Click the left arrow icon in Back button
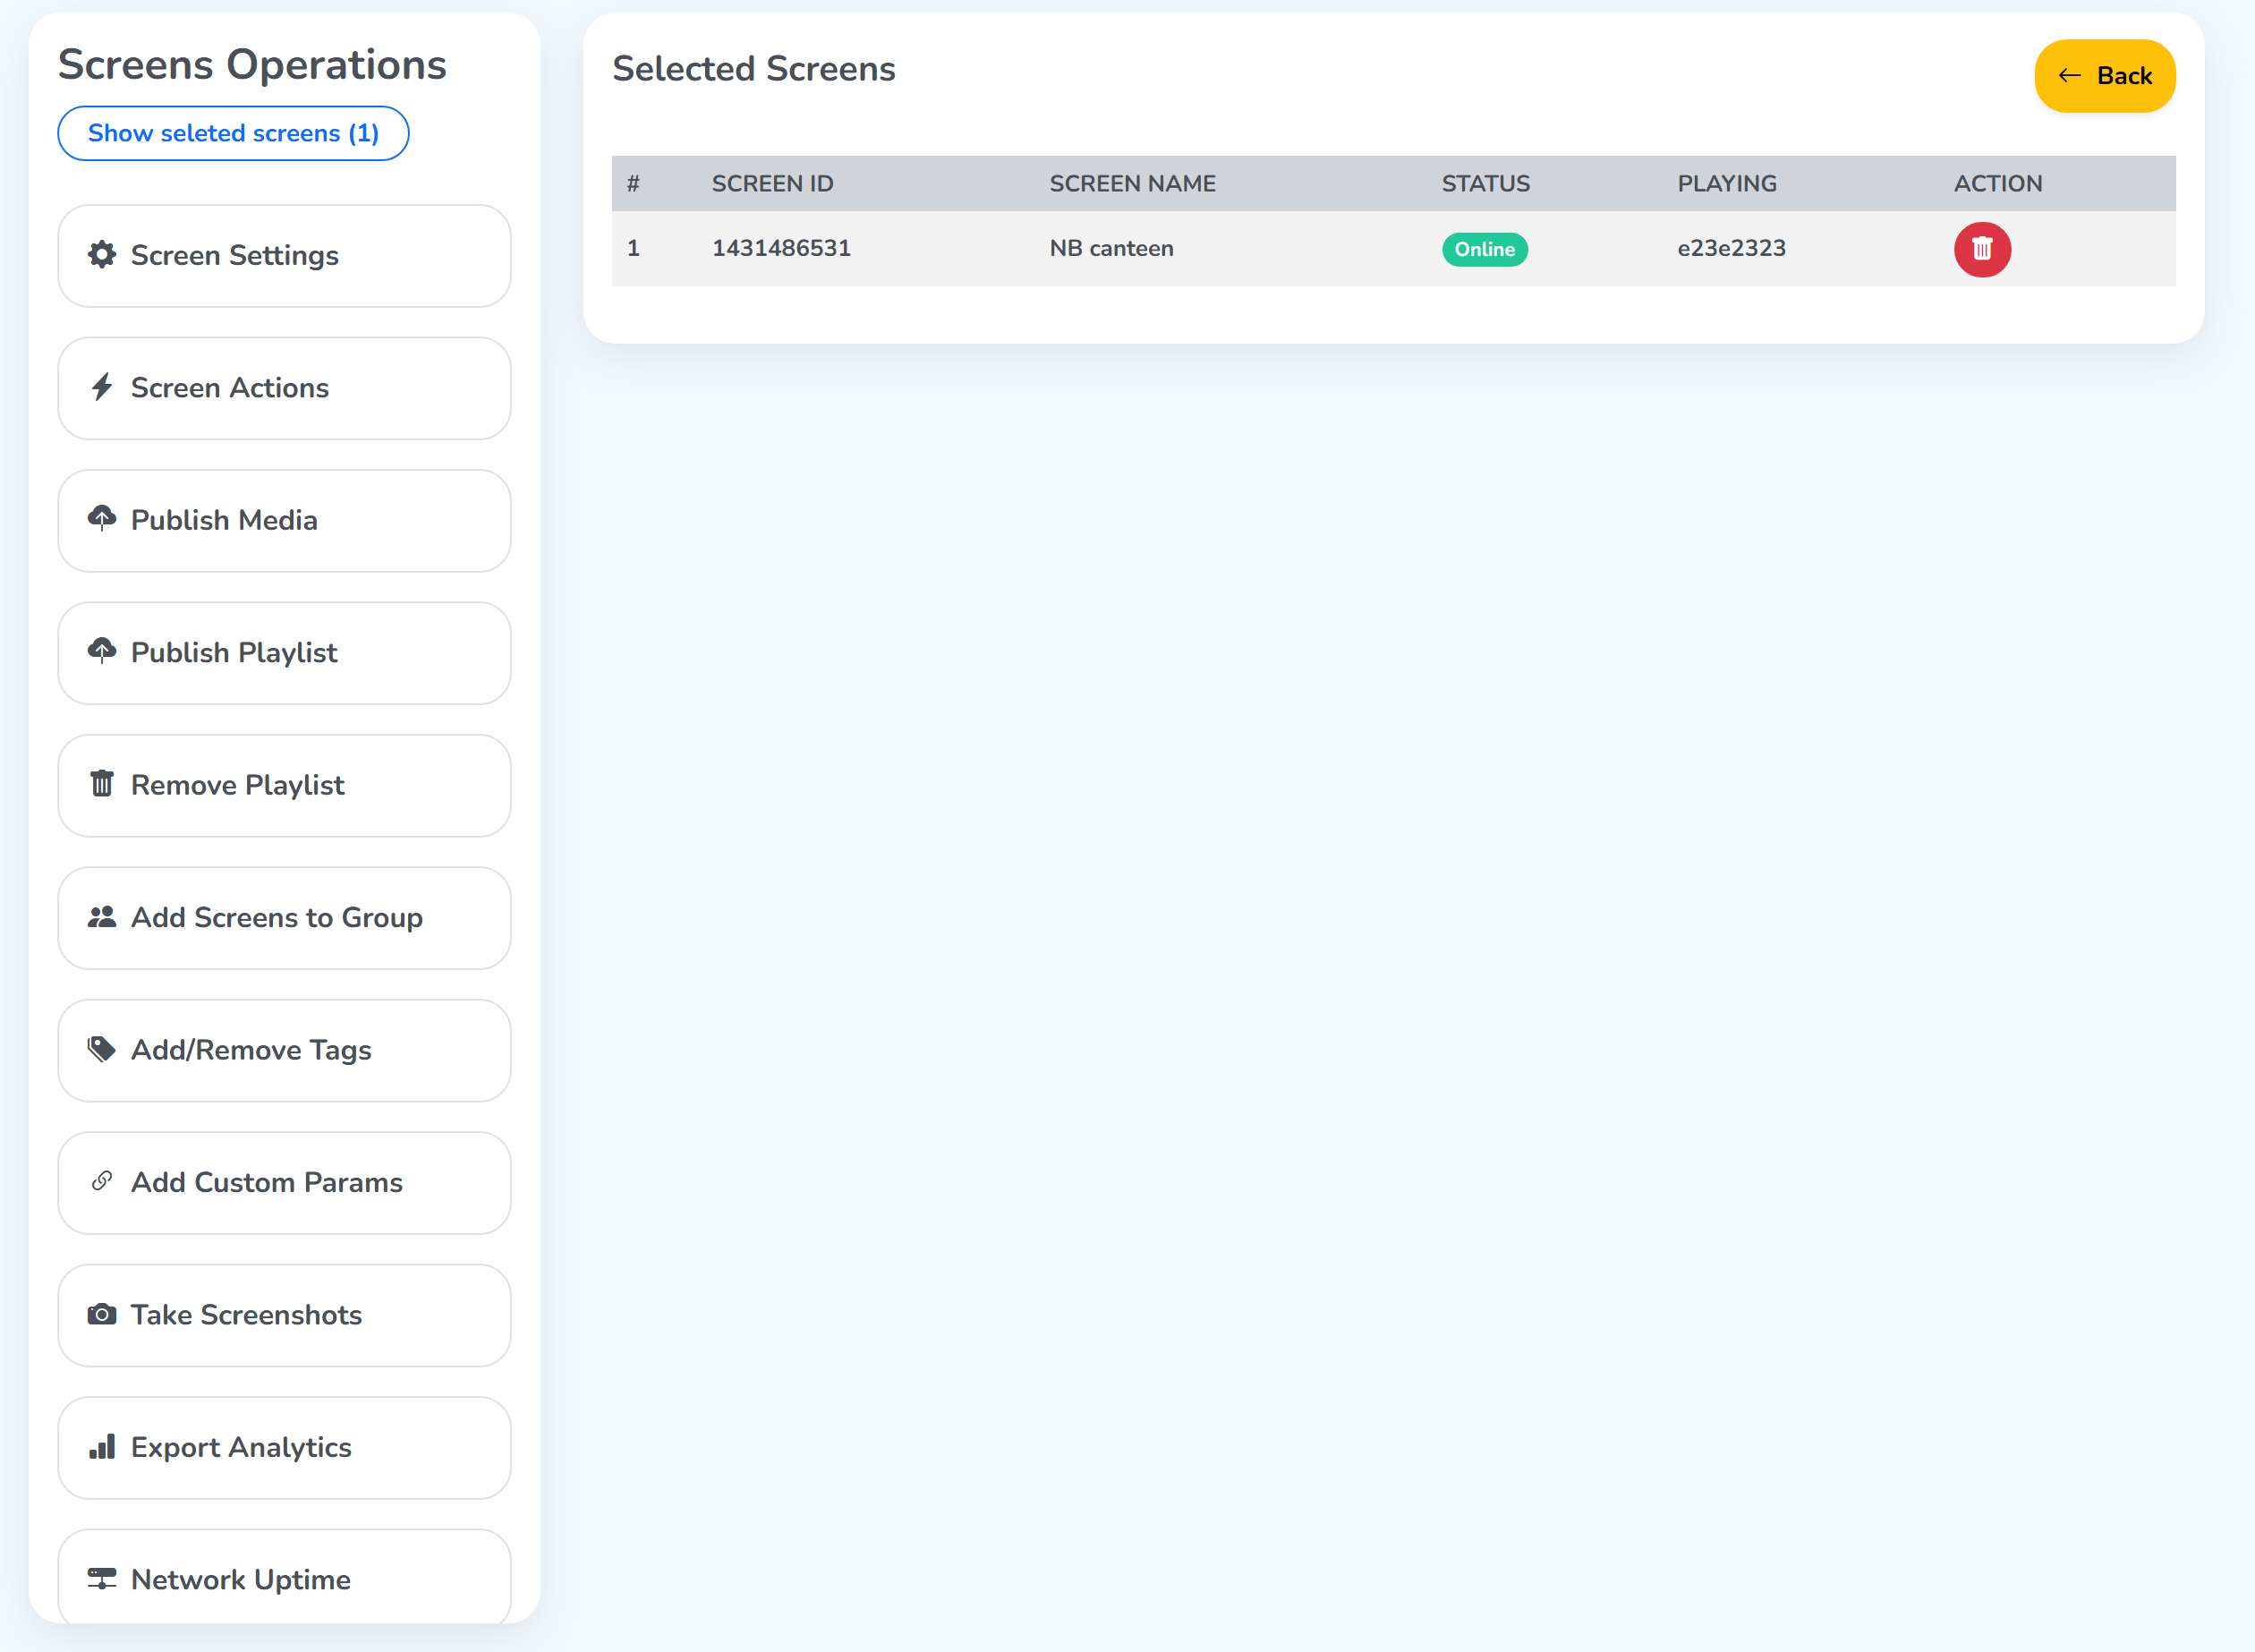 pos(2069,76)
